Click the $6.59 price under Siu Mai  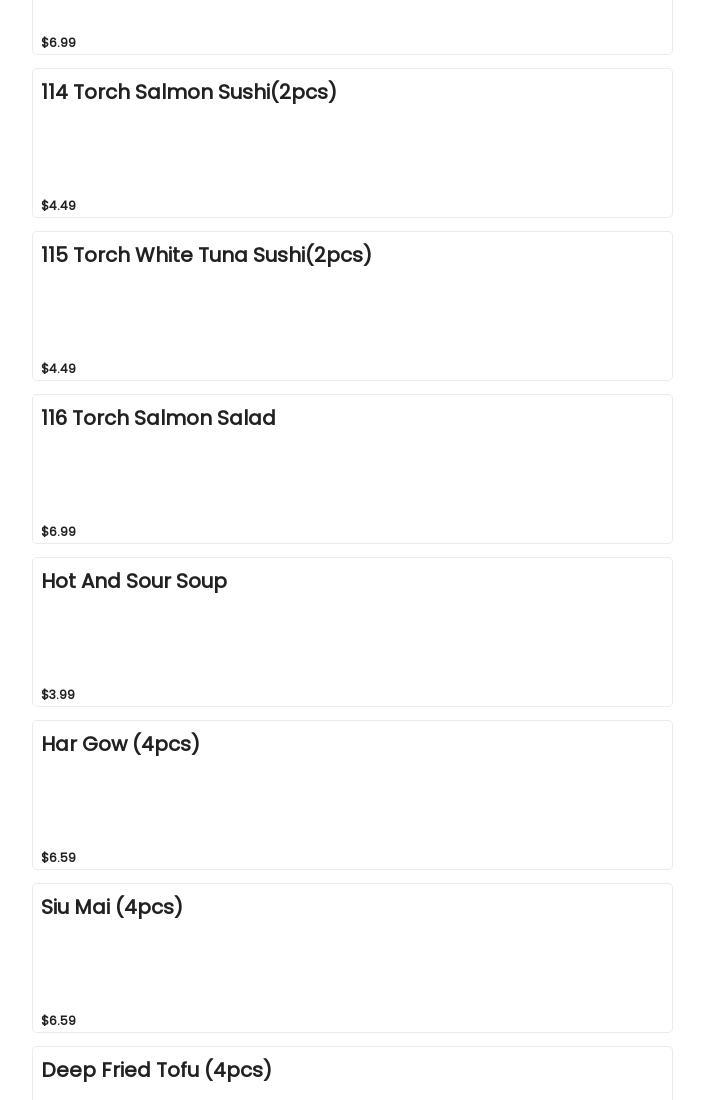click(x=58, y=1020)
